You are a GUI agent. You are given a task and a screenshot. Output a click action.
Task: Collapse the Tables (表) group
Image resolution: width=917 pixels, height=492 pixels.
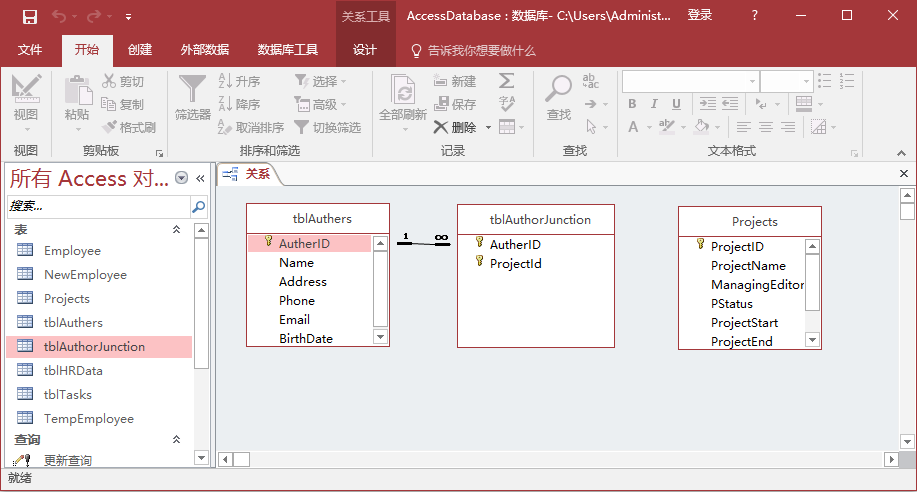[x=176, y=230]
